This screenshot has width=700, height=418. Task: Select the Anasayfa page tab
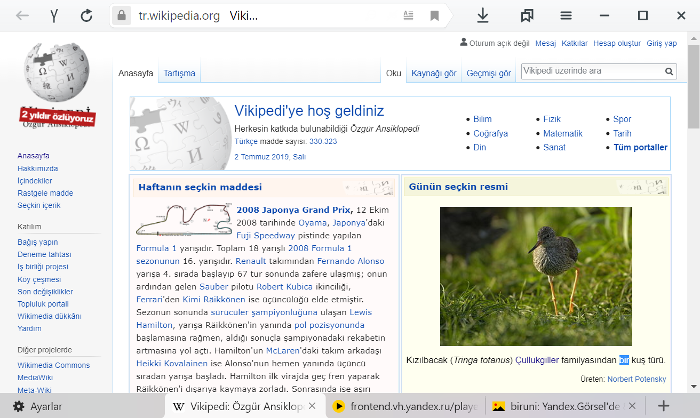click(x=136, y=73)
